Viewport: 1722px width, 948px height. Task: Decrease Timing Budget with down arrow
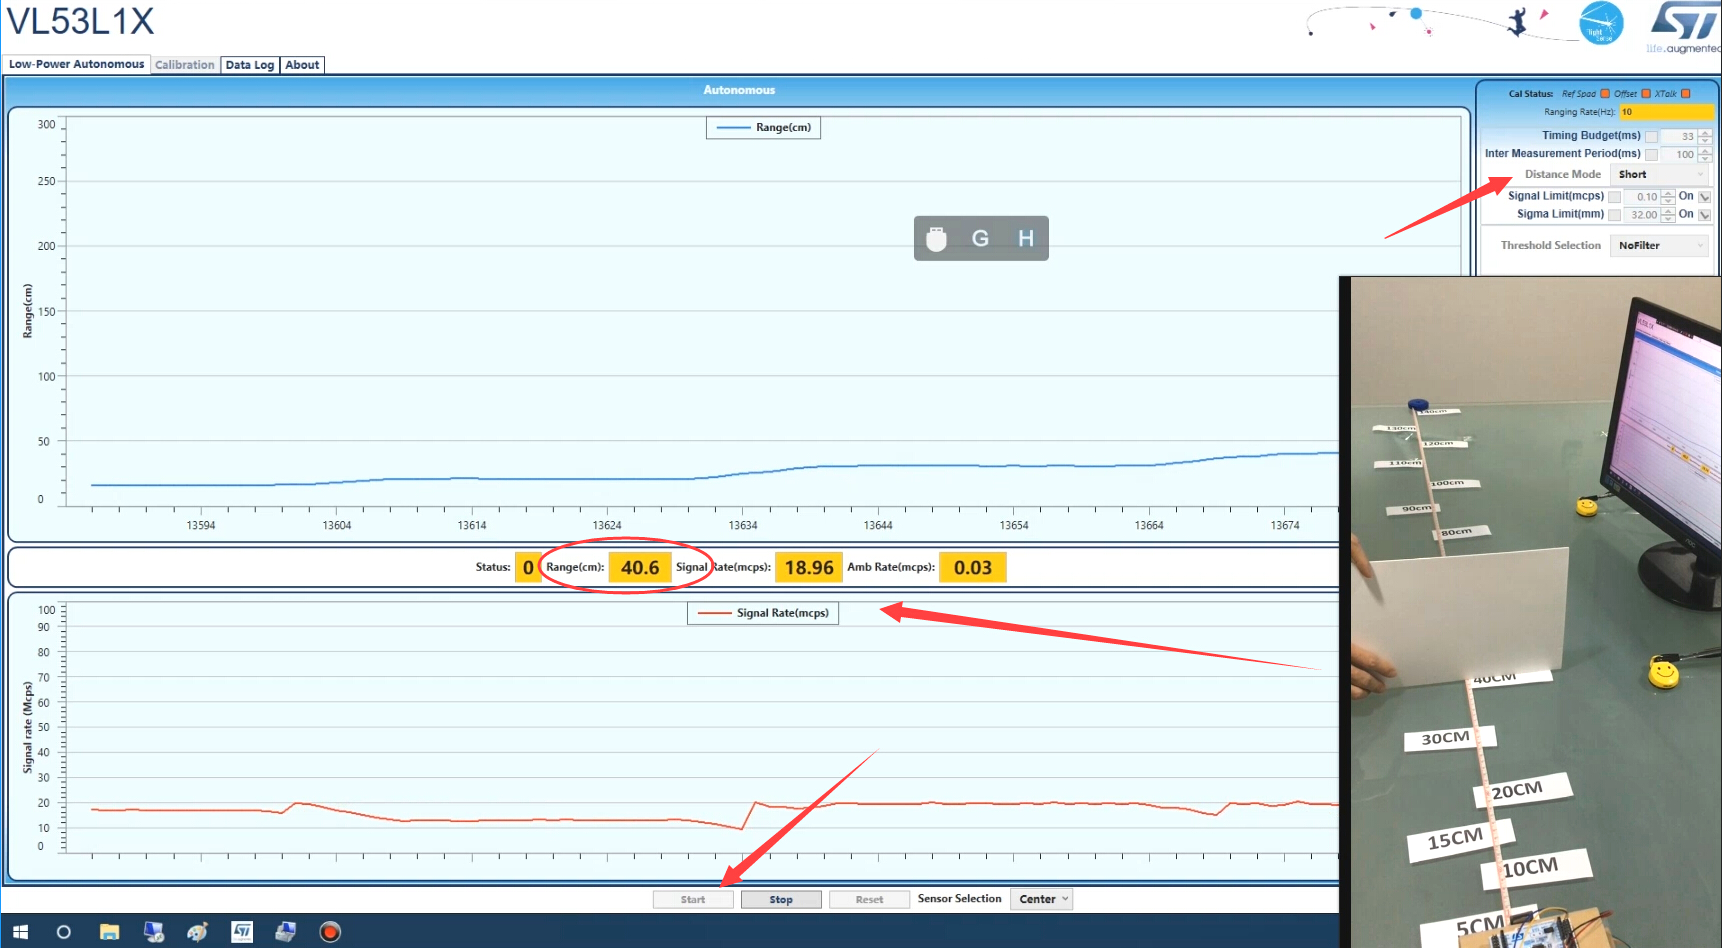(x=1705, y=141)
